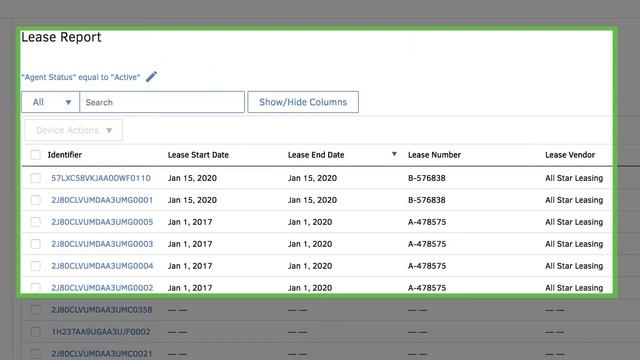640x360 pixels.
Task: Toggle the Lease End Date sort arrow
Action: 394,154
